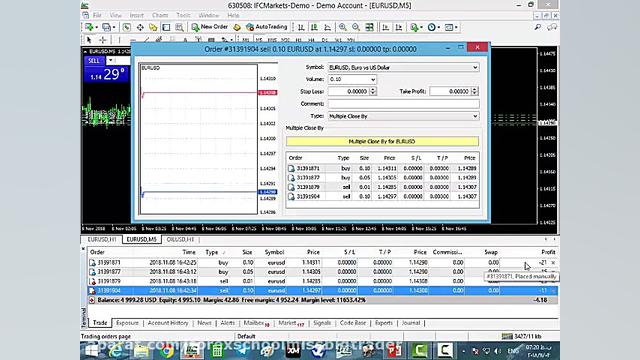Toggle the AutoTrading button
Screen dimensions: 640x360
(x=267, y=27)
